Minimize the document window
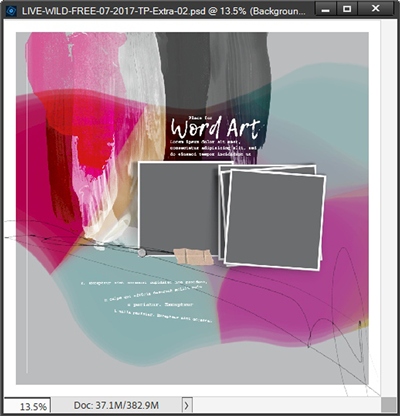The height and width of the screenshot is (416, 400). [326, 10]
